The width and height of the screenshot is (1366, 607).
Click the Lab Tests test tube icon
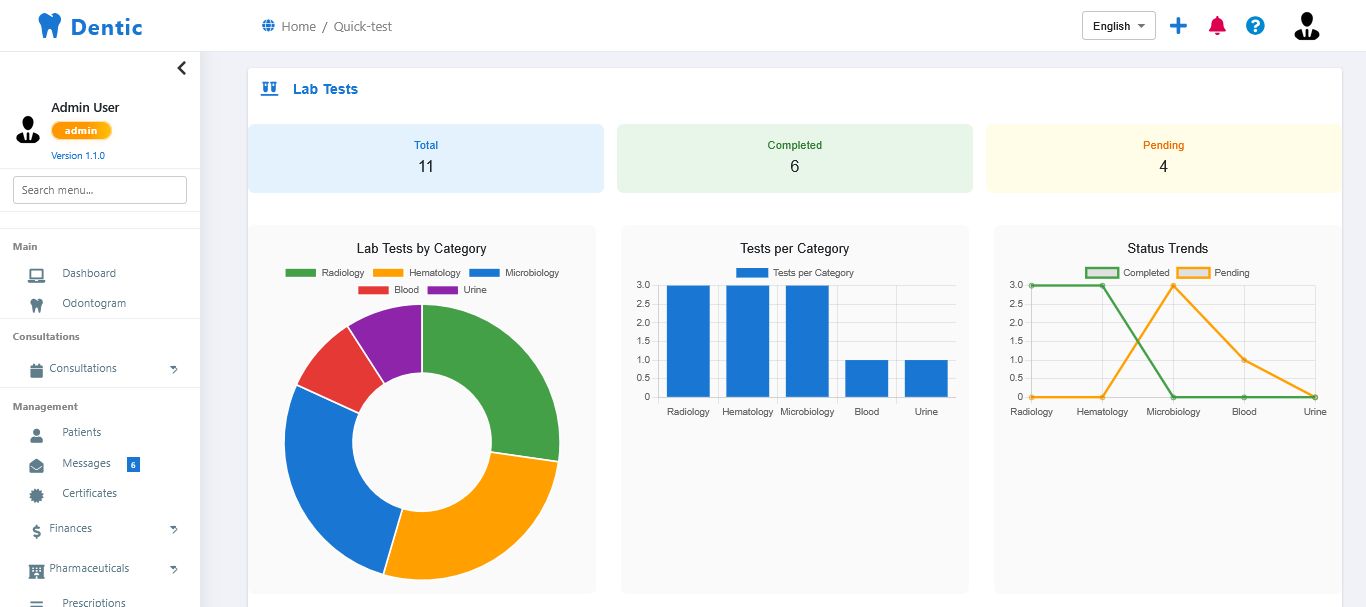coord(269,89)
